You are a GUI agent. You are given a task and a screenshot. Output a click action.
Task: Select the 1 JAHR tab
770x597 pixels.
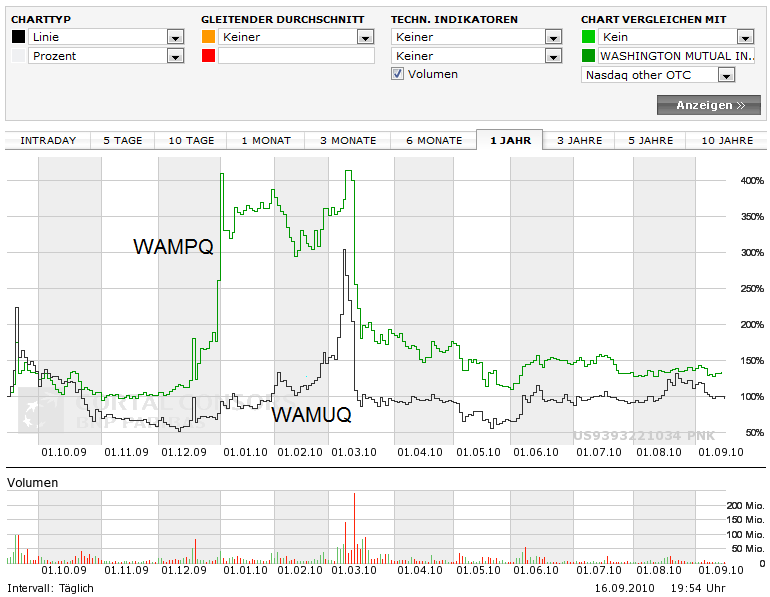510,140
